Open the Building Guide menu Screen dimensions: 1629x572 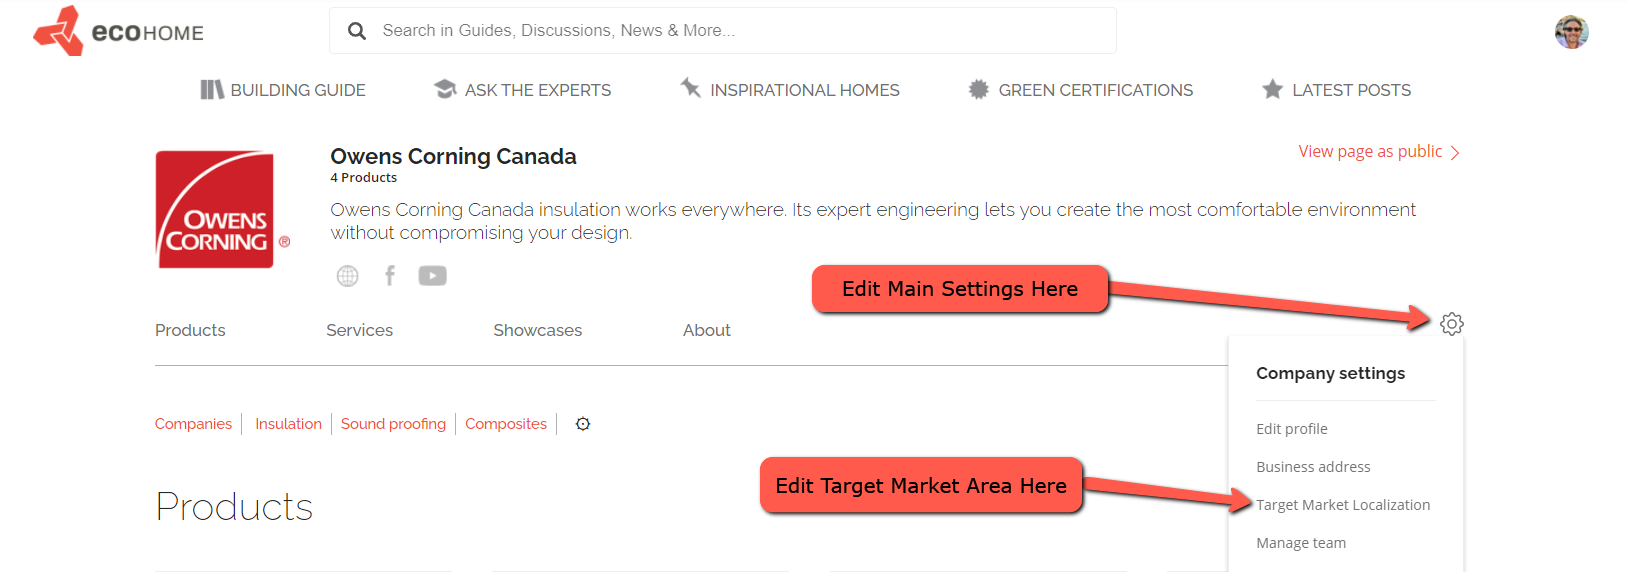pyautogui.click(x=283, y=90)
